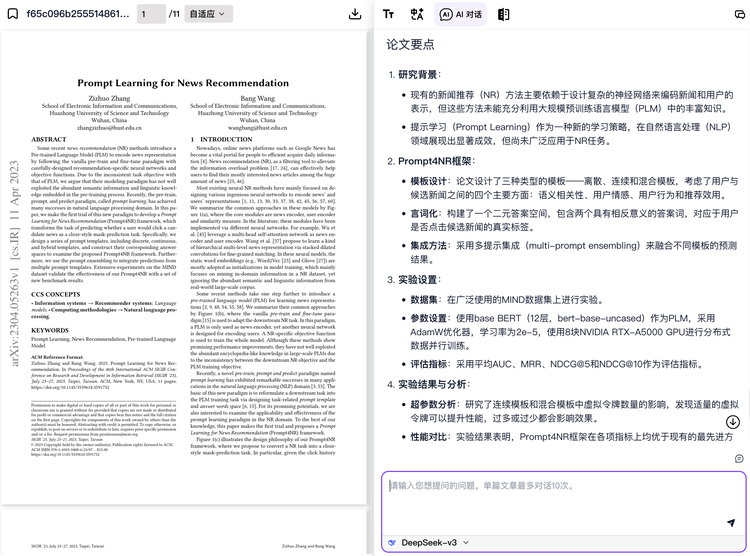Click the 评估指标 bullet label
The width and height of the screenshot is (750, 556).
click(429, 365)
